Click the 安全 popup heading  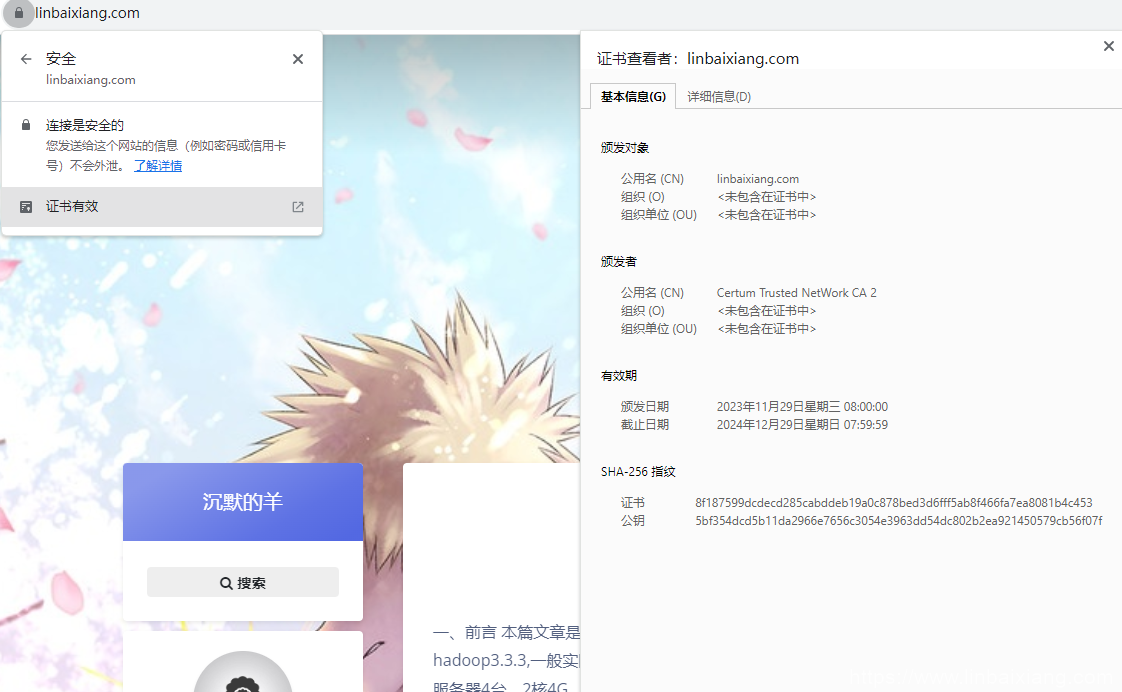[61, 59]
